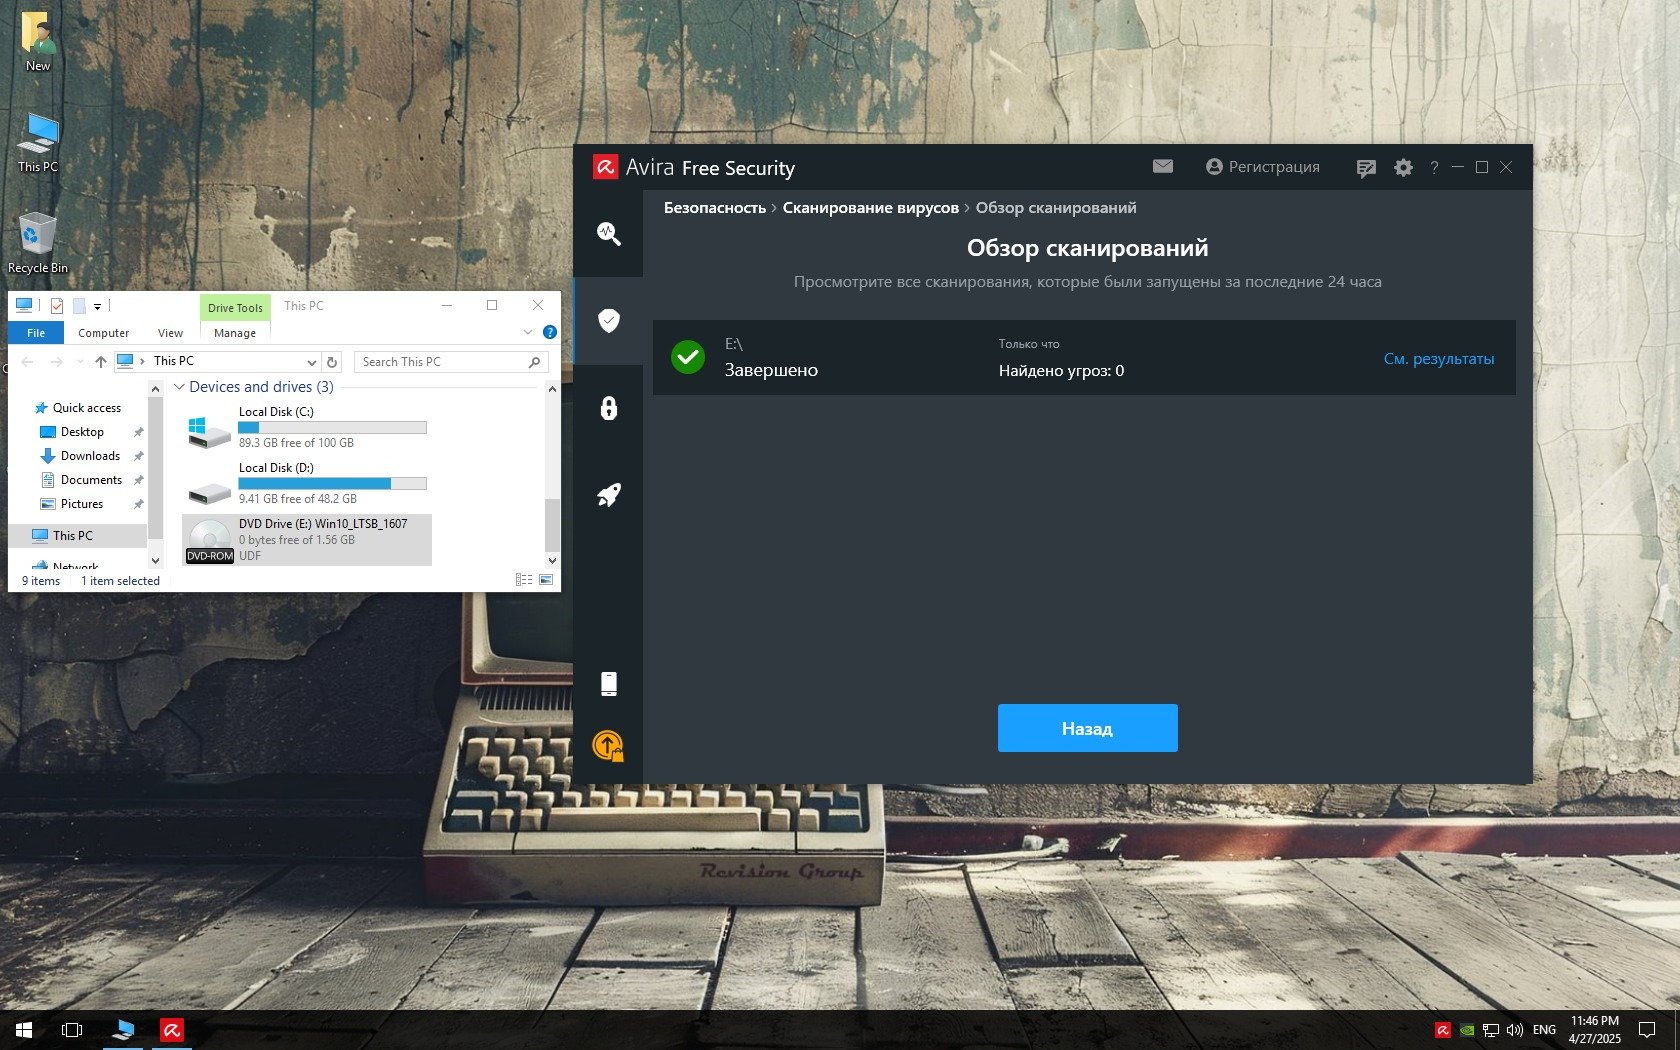Image resolution: width=1680 pixels, height=1050 pixels.
Task: Click the orange upgrade icon in Avira sidebar
Action: [608, 746]
